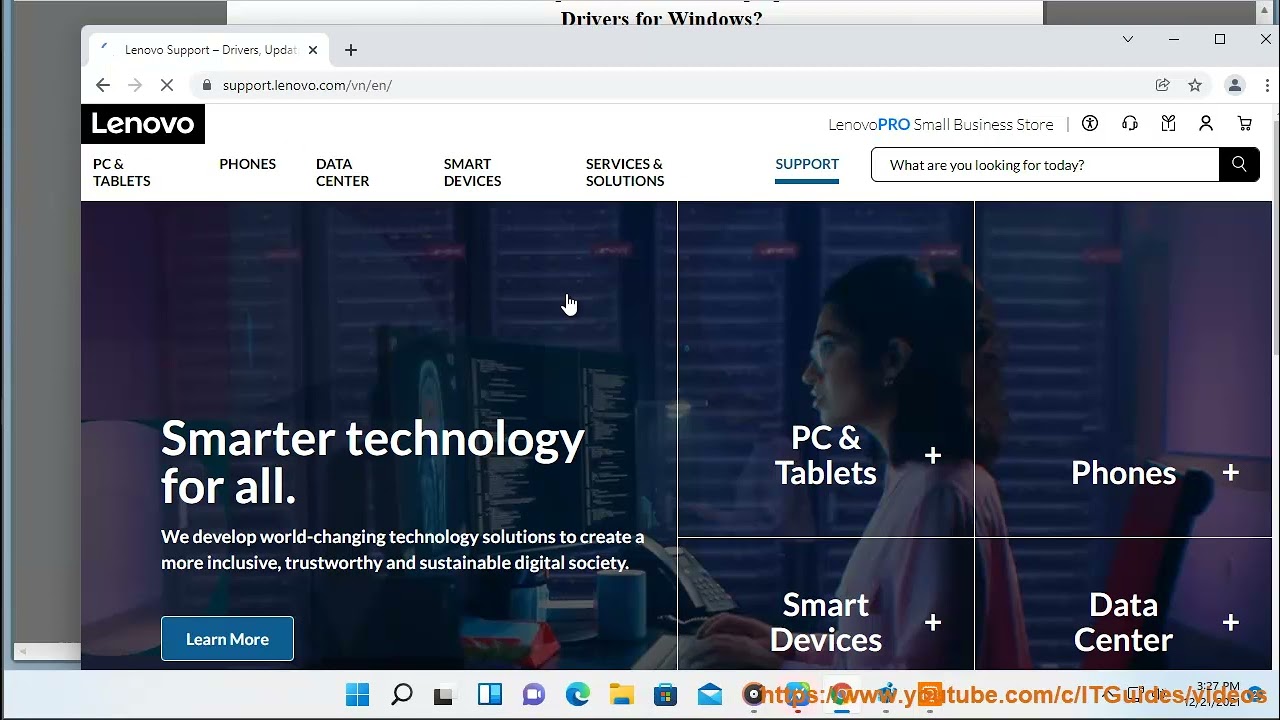
Task: Click the black search magnifier button
Action: tap(1239, 165)
